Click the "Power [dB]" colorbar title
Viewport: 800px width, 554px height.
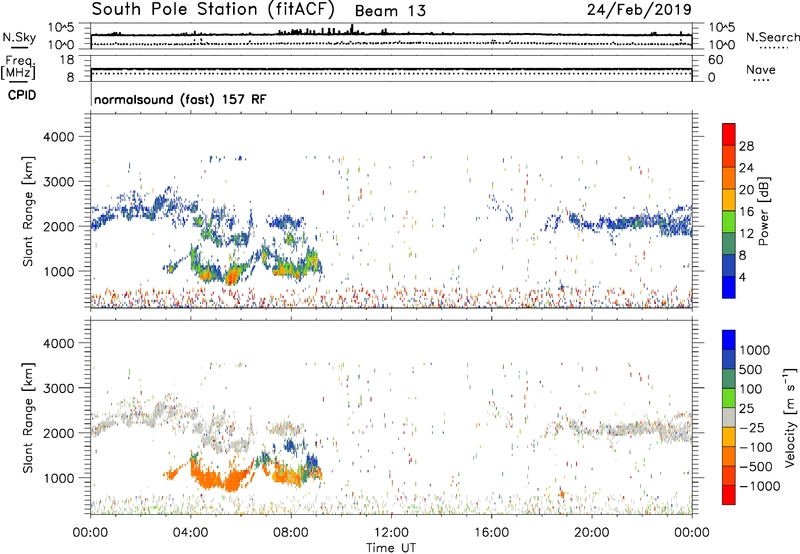click(x=764, y=211)
